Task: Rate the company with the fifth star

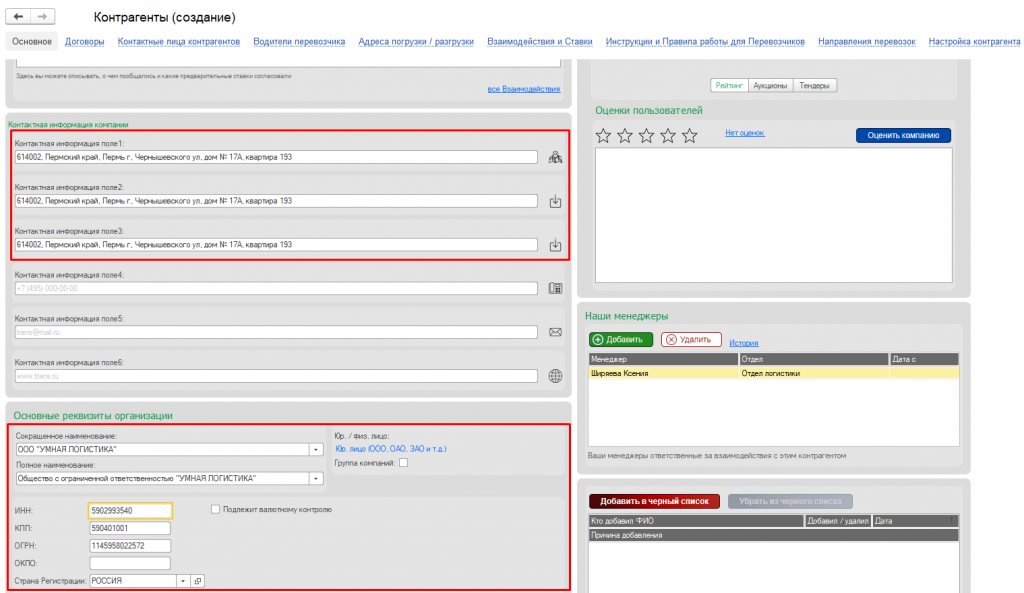Action: point(690,135)
